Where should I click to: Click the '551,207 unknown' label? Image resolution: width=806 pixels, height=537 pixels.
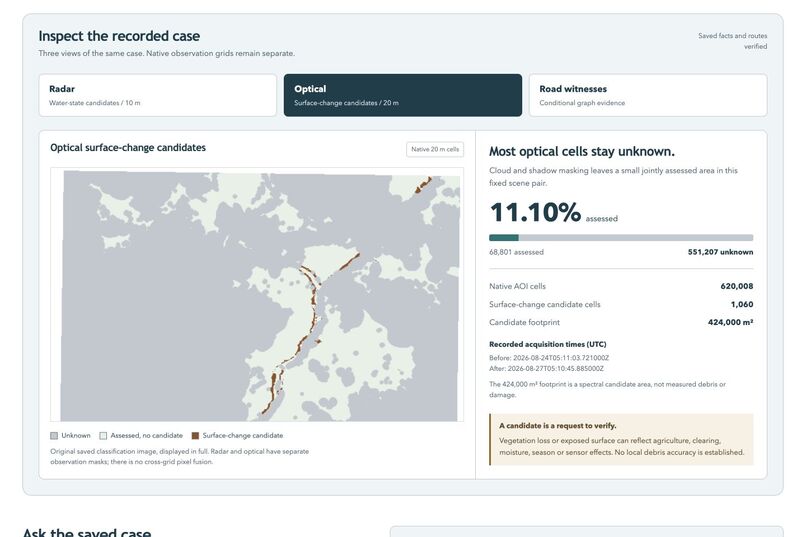(x=720, y=252)
